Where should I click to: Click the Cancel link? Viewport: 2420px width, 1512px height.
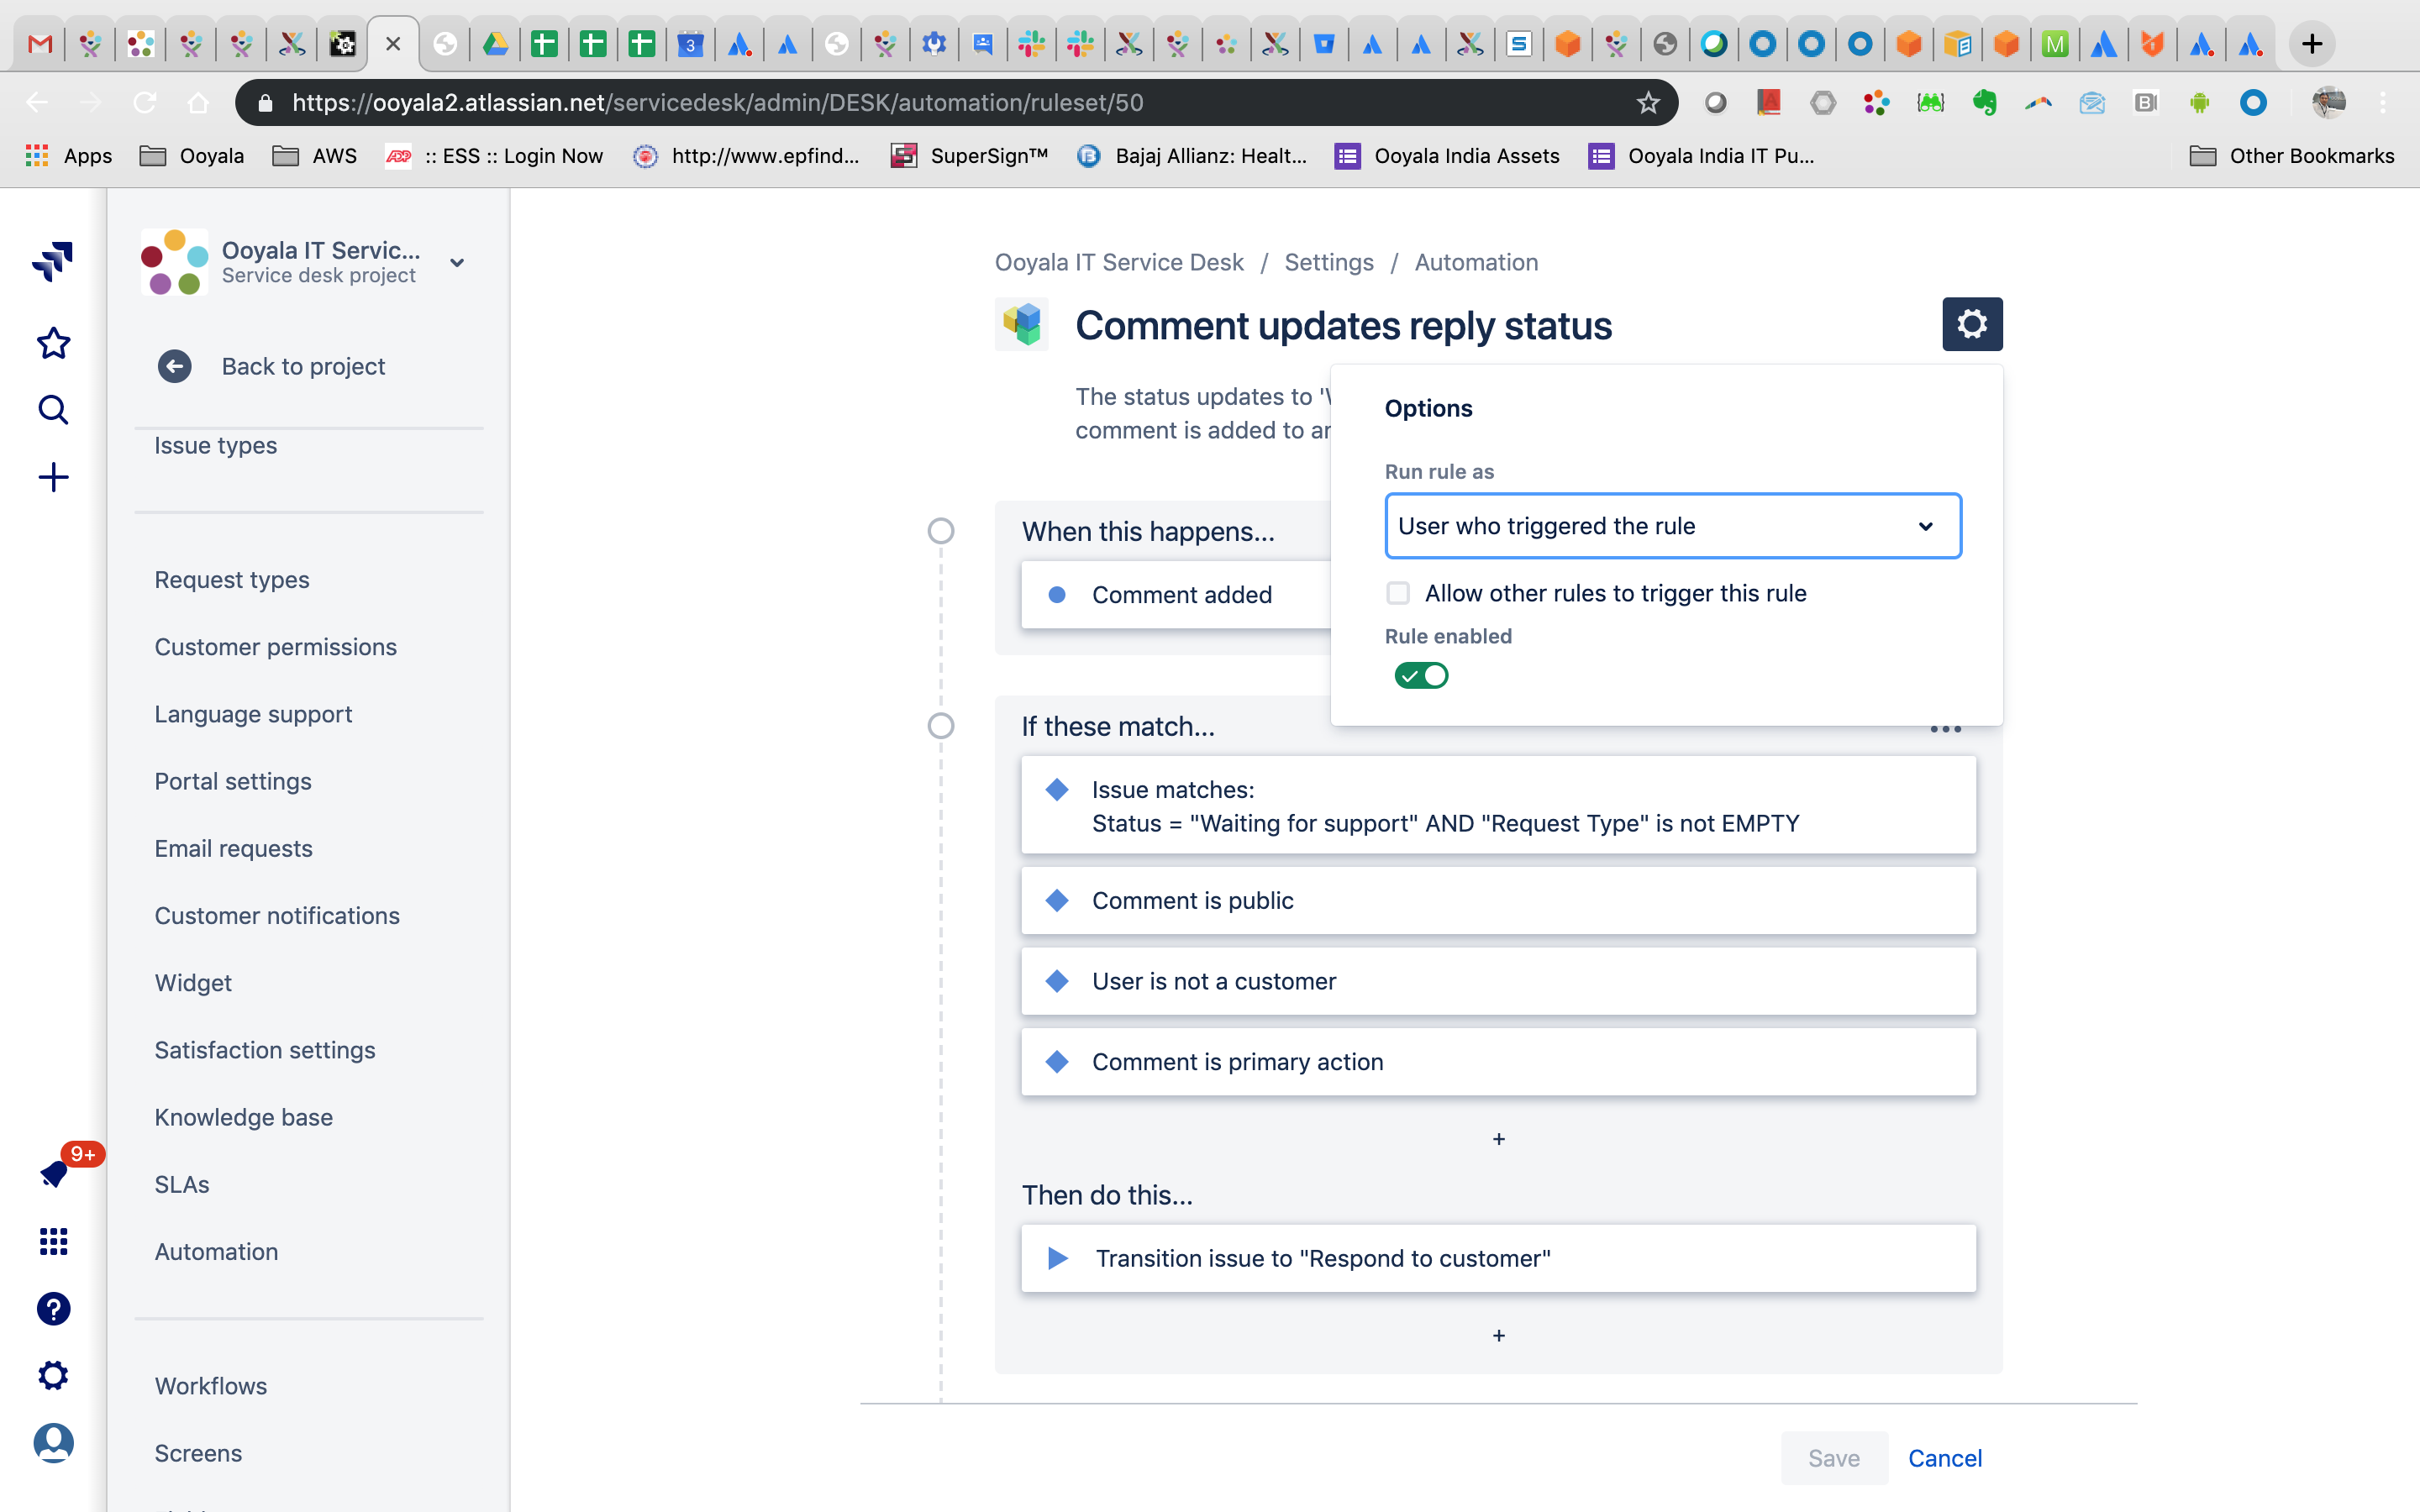(1944, 1458)
